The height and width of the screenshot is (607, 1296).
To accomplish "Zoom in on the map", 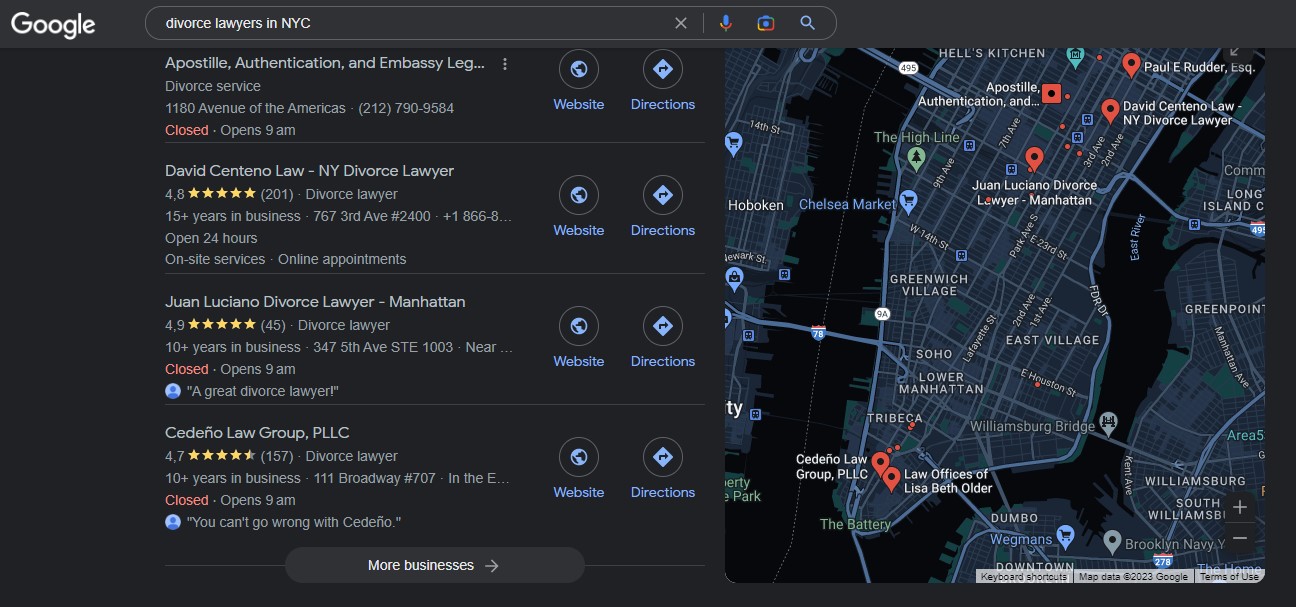I will click(1240, 507).
